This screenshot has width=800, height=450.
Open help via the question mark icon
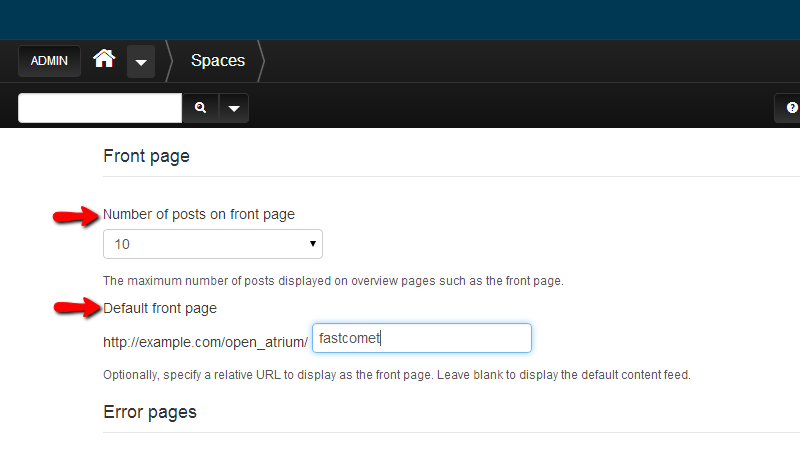click(x=791, y=108)
